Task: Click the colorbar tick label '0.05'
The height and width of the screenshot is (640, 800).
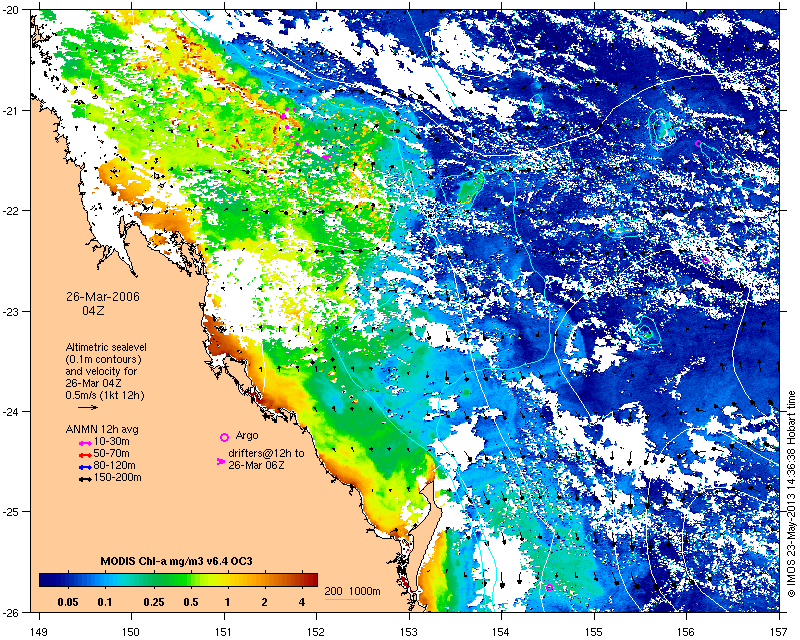Action: [x=68, y=602]
